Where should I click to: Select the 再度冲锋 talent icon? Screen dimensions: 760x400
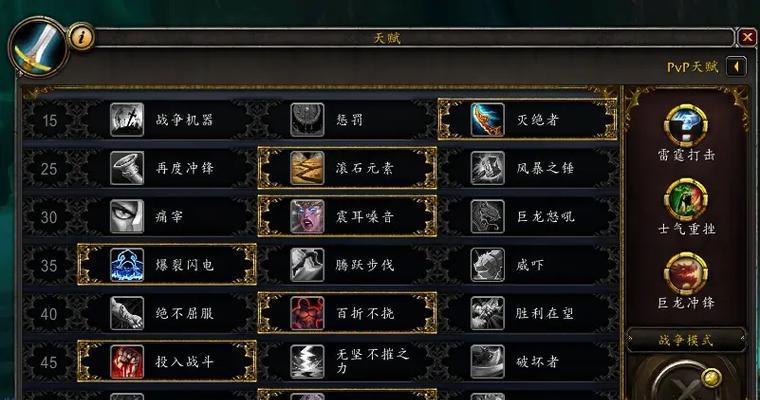(x=127, y=168)
